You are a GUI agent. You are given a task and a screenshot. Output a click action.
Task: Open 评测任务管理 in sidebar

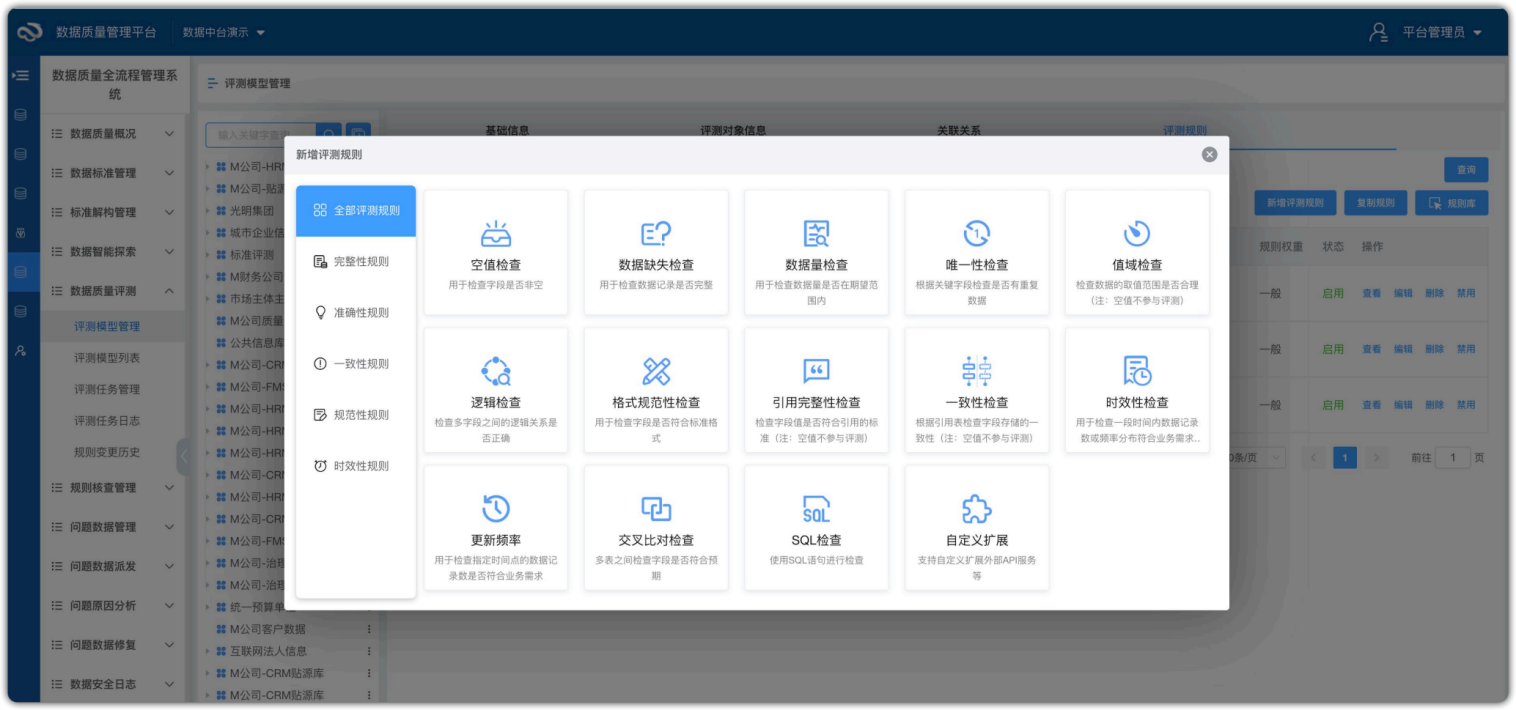[x=107, y=390]
